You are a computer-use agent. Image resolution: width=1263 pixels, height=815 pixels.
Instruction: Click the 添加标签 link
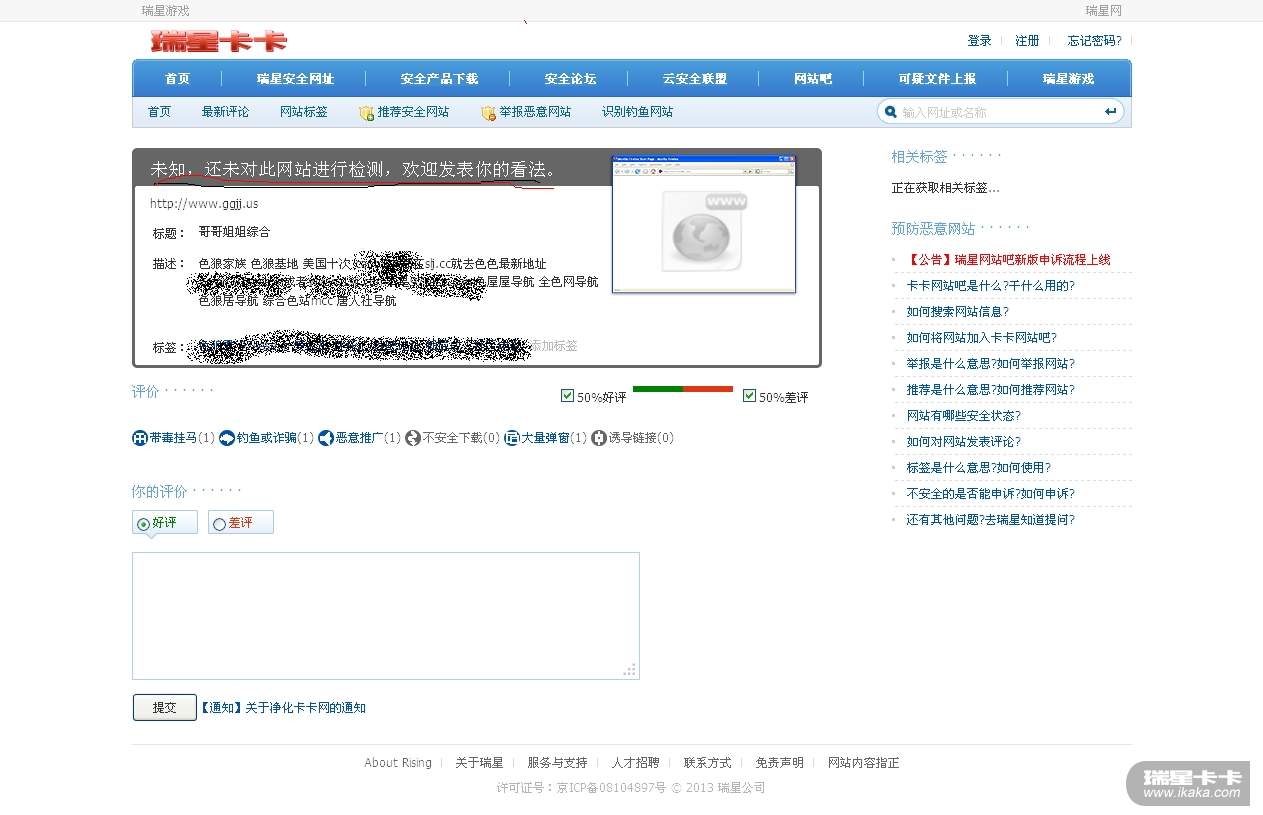click(554, 346)
